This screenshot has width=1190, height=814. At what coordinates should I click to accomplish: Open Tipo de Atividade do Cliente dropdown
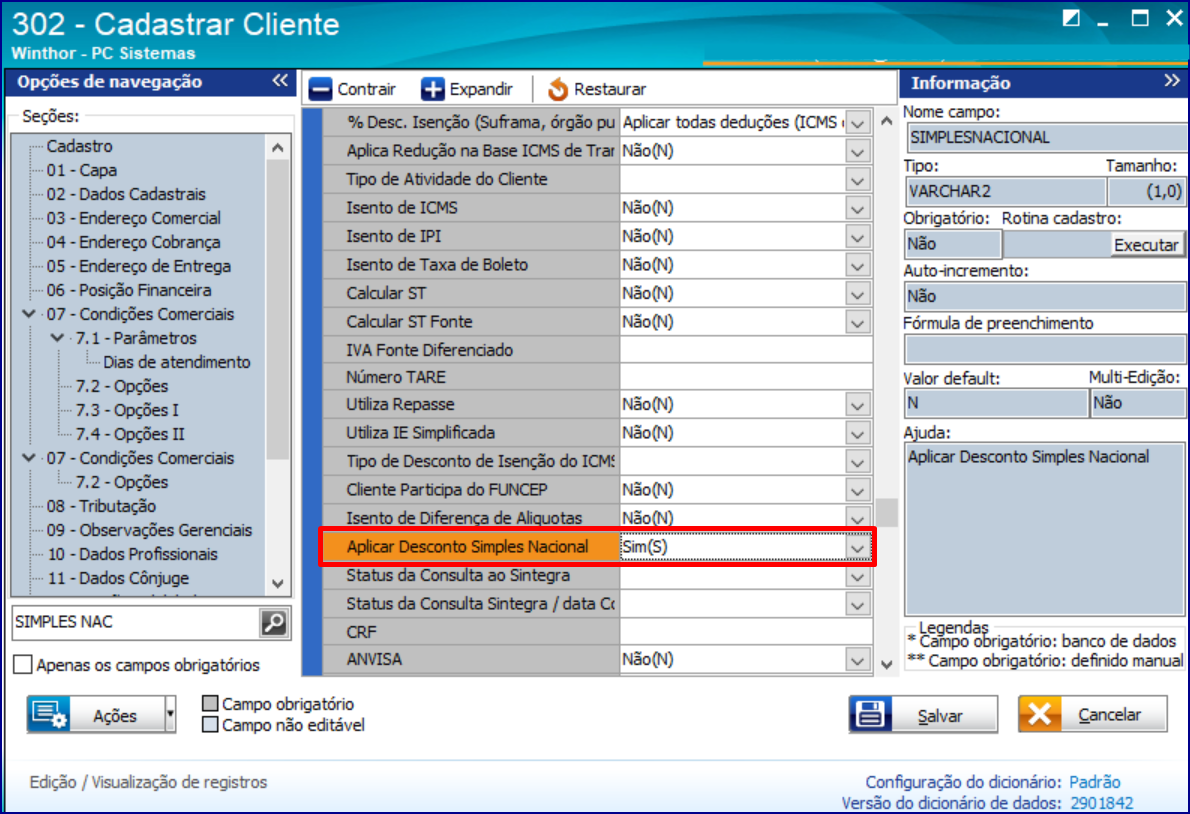coord(858,180)
